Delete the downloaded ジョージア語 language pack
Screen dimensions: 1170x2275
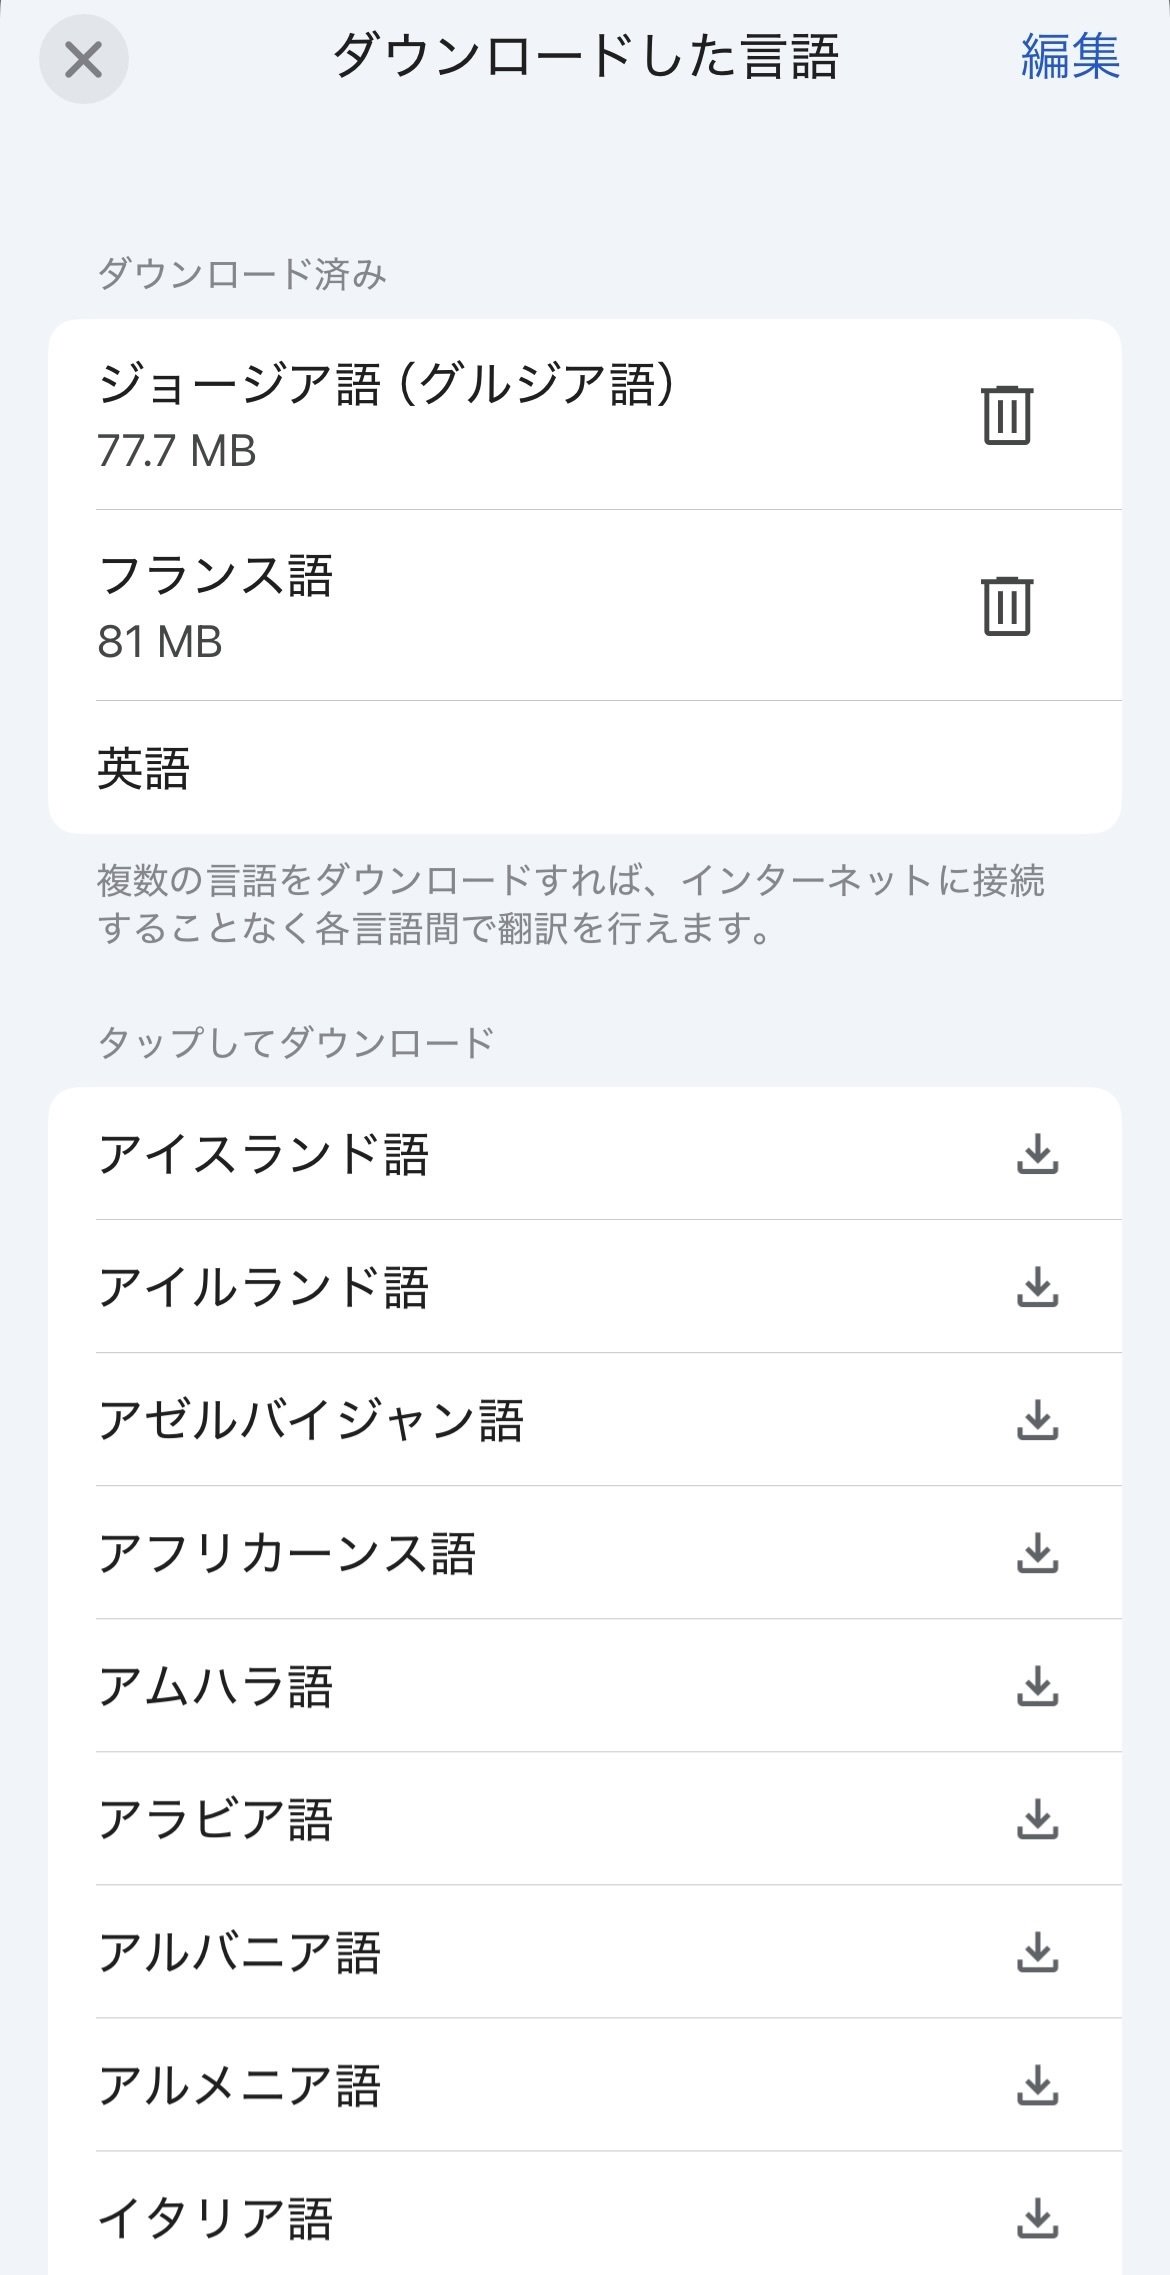tap(1006, 414)
